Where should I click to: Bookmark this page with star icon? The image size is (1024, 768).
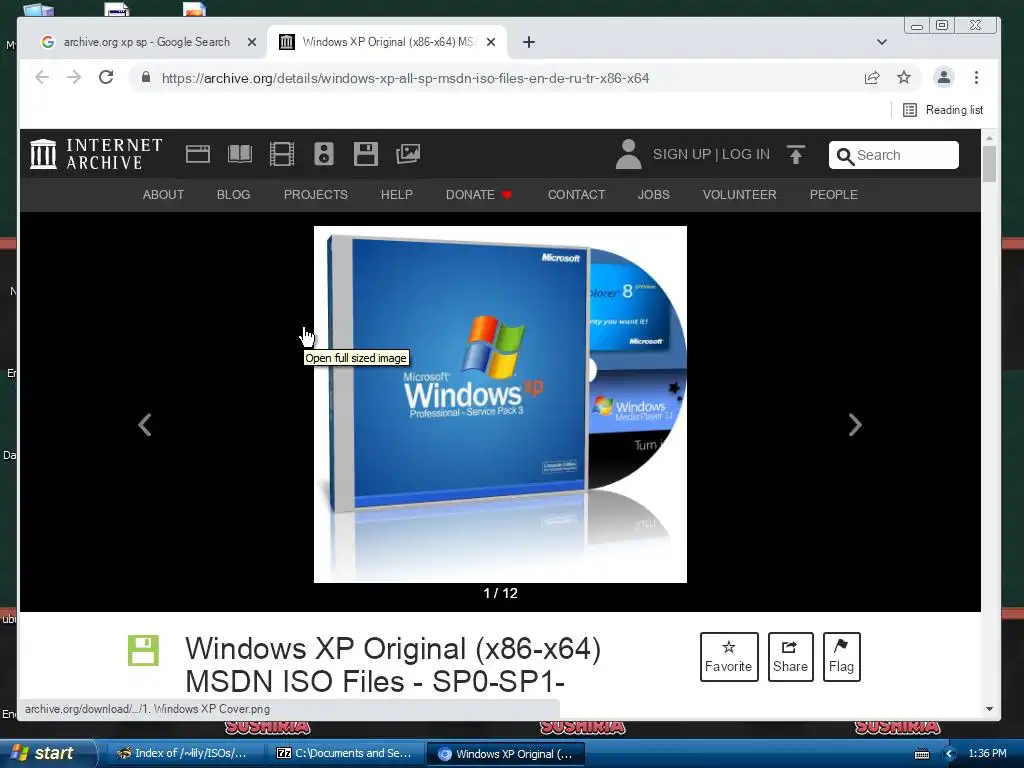coord(904,78)
